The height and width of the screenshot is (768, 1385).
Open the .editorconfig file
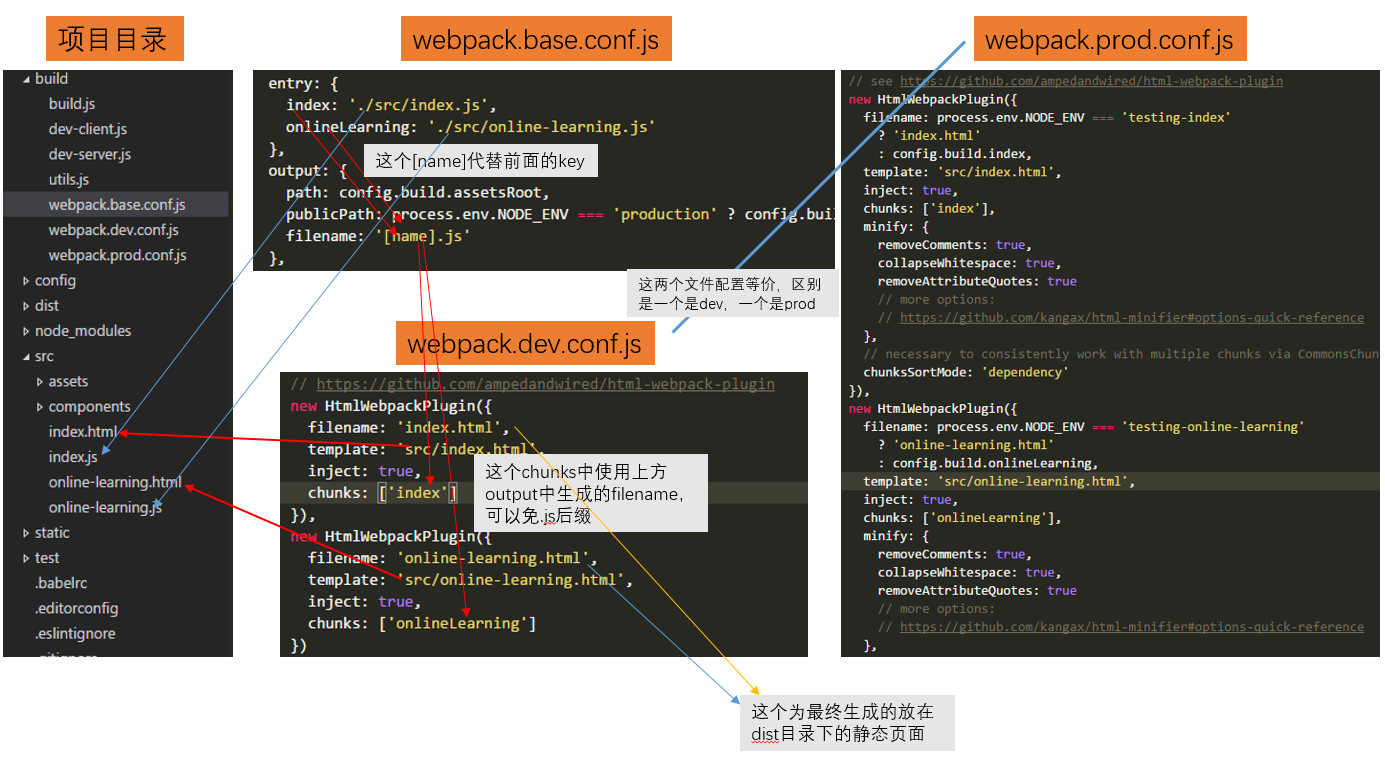76,608
